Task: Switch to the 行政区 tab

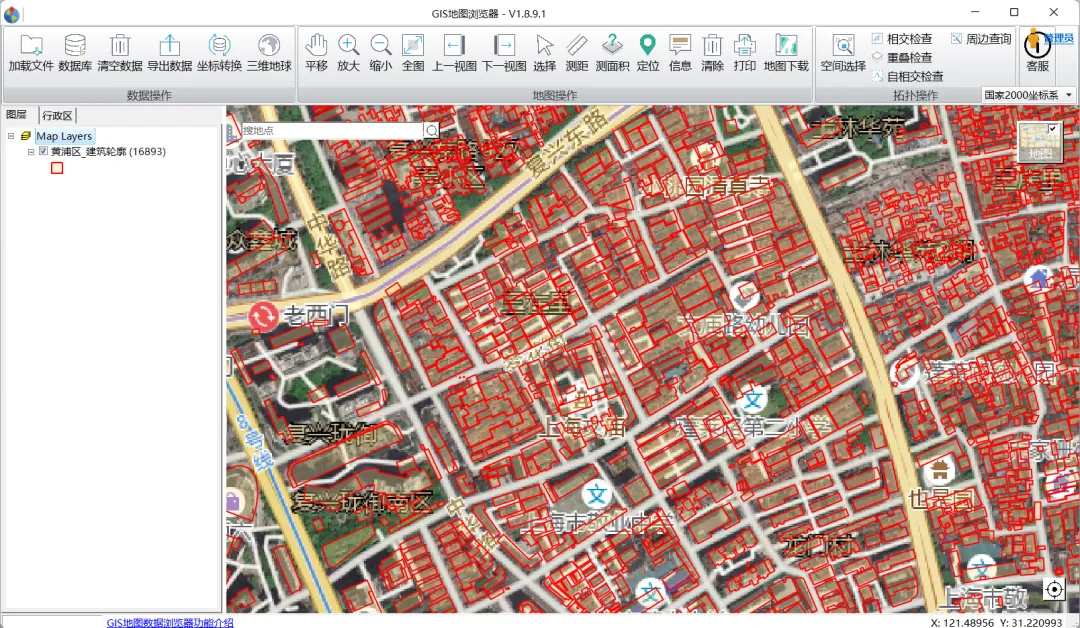Action: coord(57,115)
